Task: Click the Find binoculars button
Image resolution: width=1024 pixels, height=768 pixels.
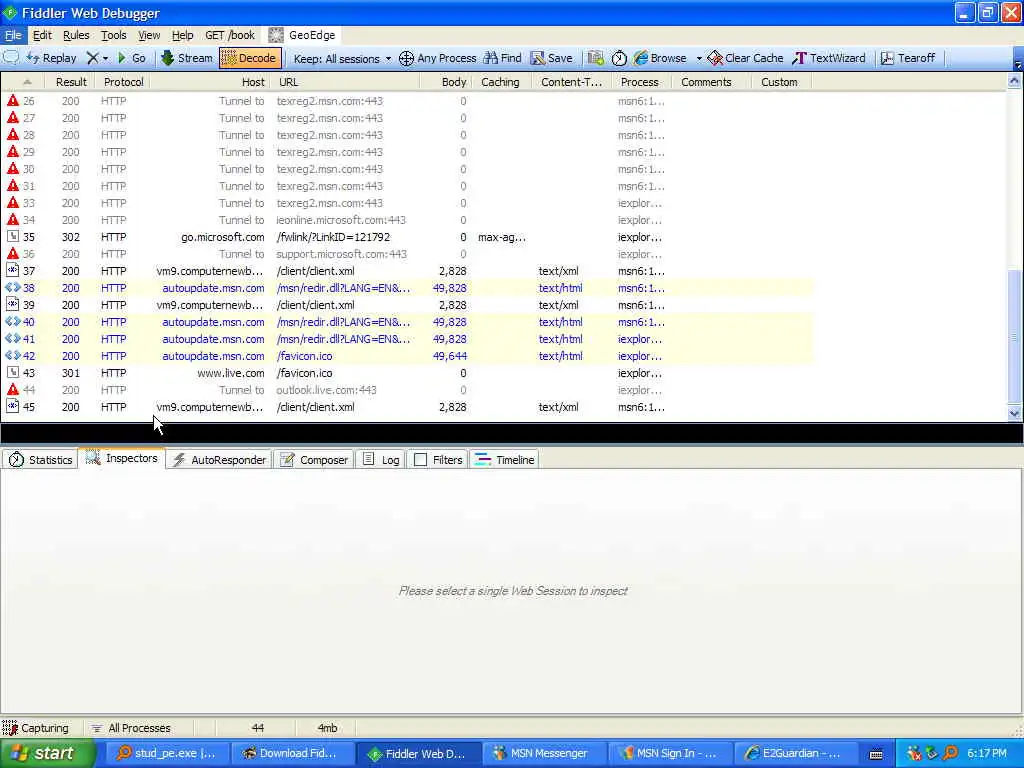Action: pos(502,58)
